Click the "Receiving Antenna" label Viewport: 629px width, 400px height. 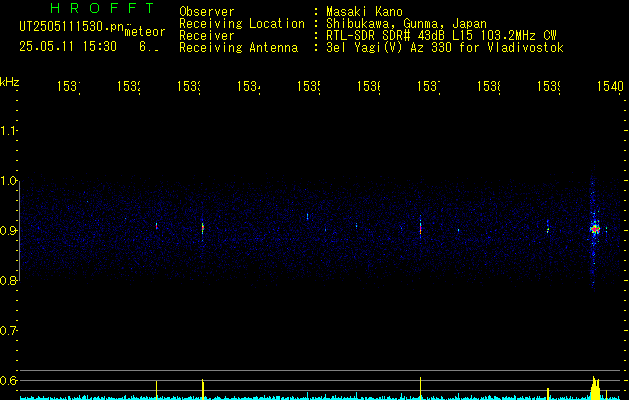coord(238,48)
